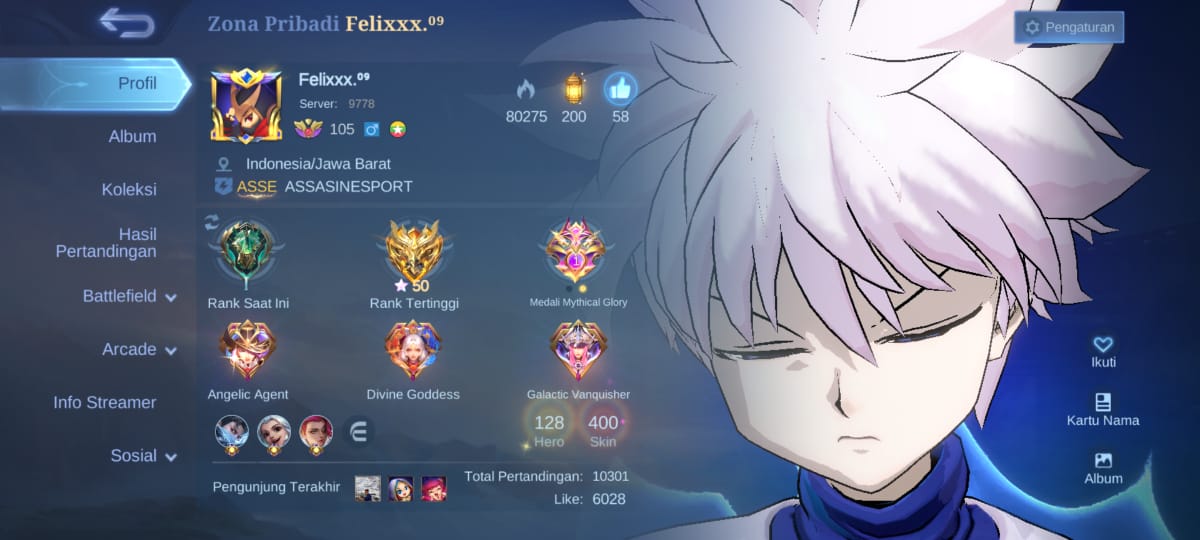View the Medali Mythical Glory badge
The image size is (1200, 540).
[578, 253]
